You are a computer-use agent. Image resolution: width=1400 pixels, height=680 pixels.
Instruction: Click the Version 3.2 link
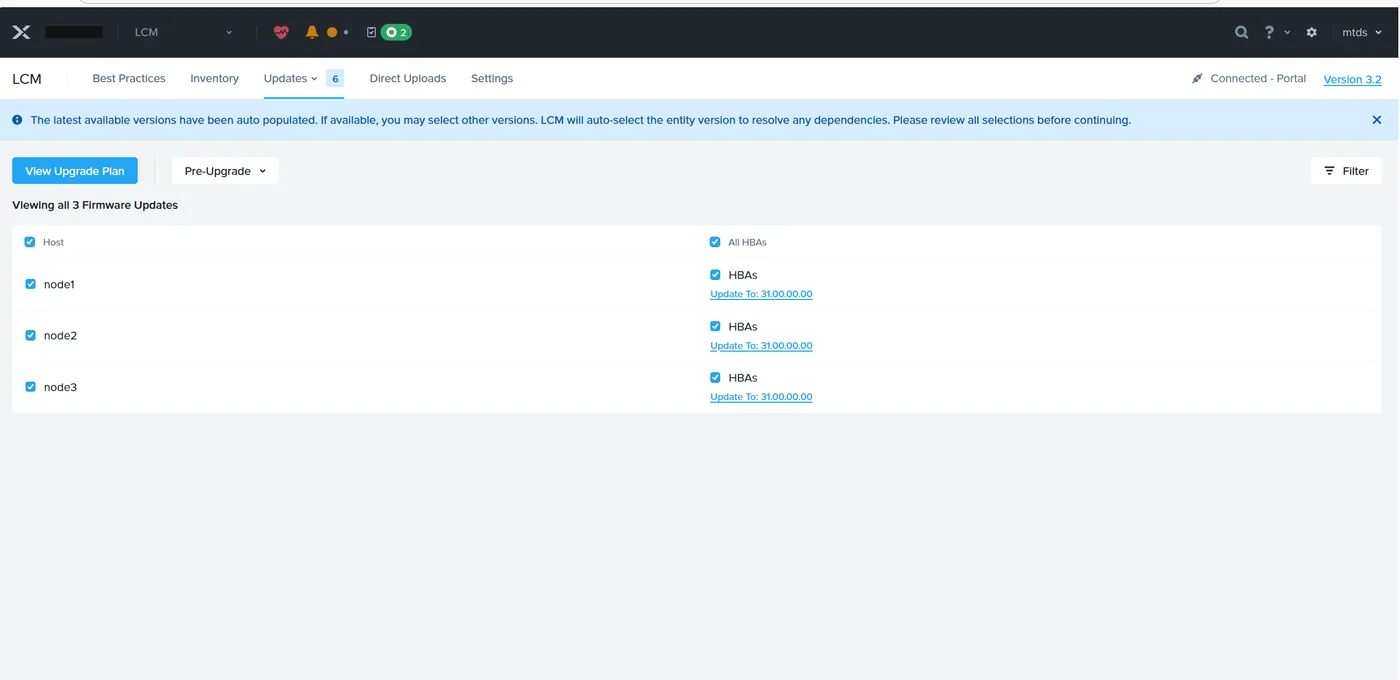[x=1352, y=79]
